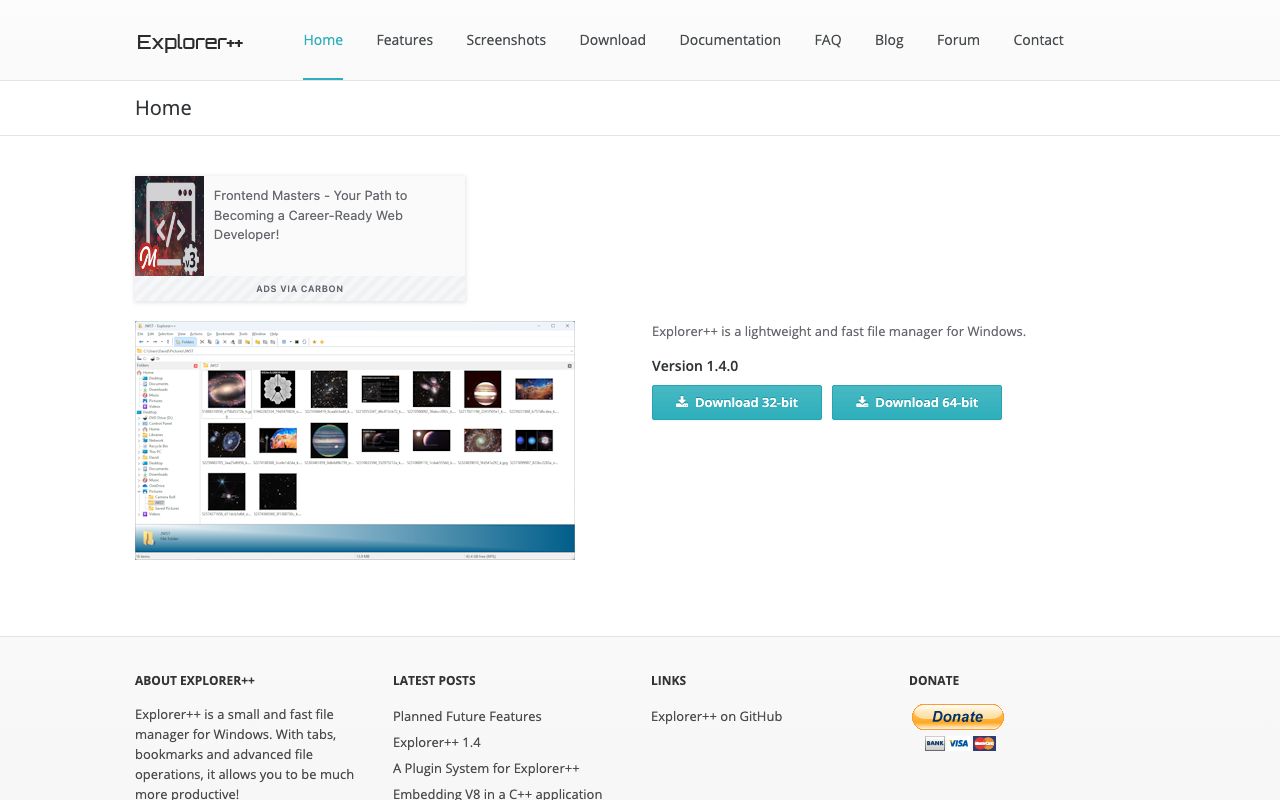Click the download icon on the 64-bit button
1280x800 pixels.
(x=862, y=402)
